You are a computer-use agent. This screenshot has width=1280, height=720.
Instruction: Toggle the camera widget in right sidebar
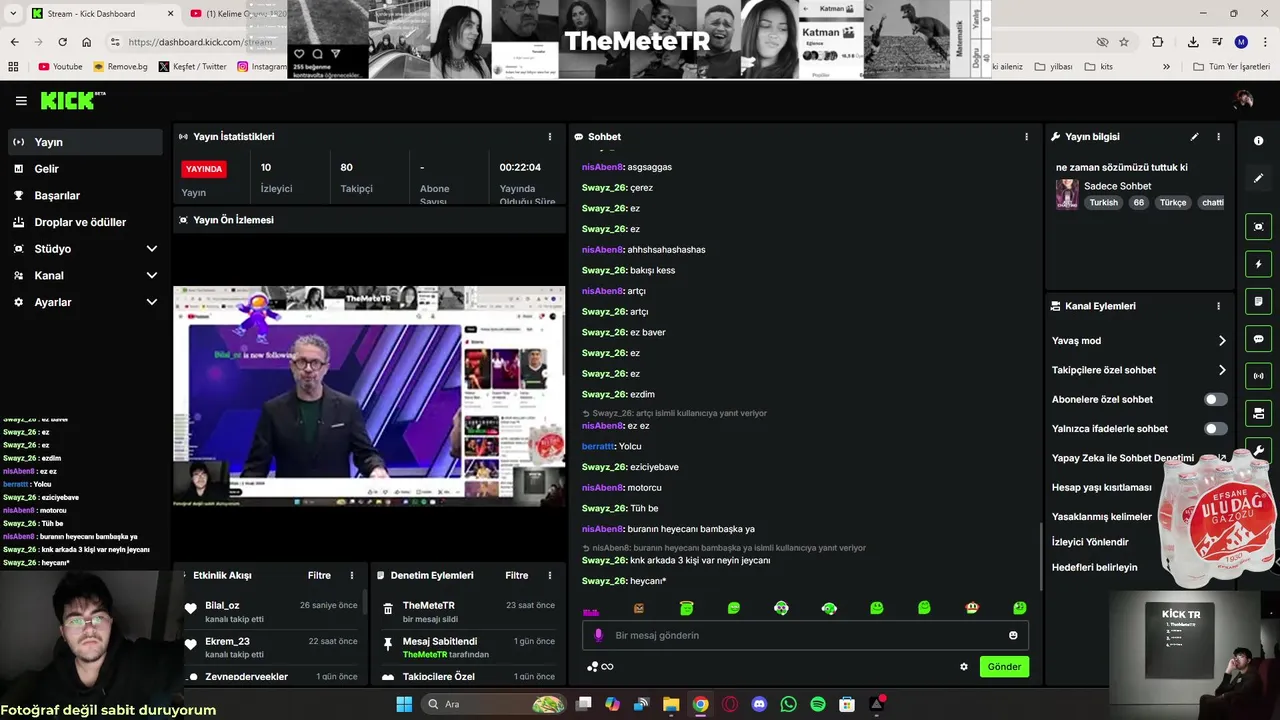pyautogui.click(x=1259, y=413)
